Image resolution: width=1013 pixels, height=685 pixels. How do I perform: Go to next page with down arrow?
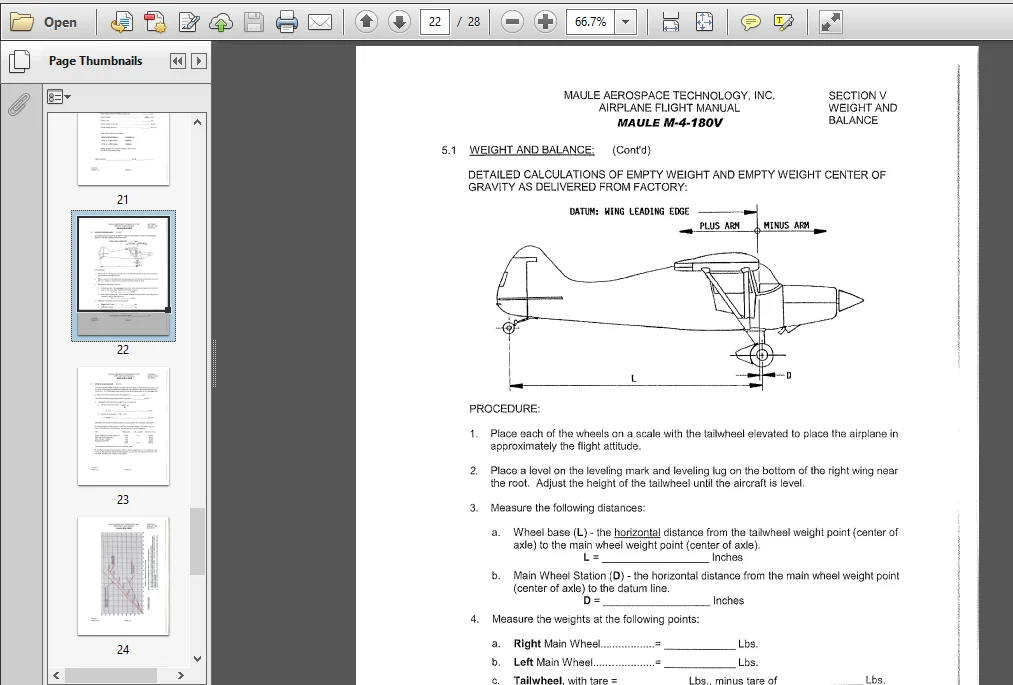pyautogui.click(x=399, y=22)
